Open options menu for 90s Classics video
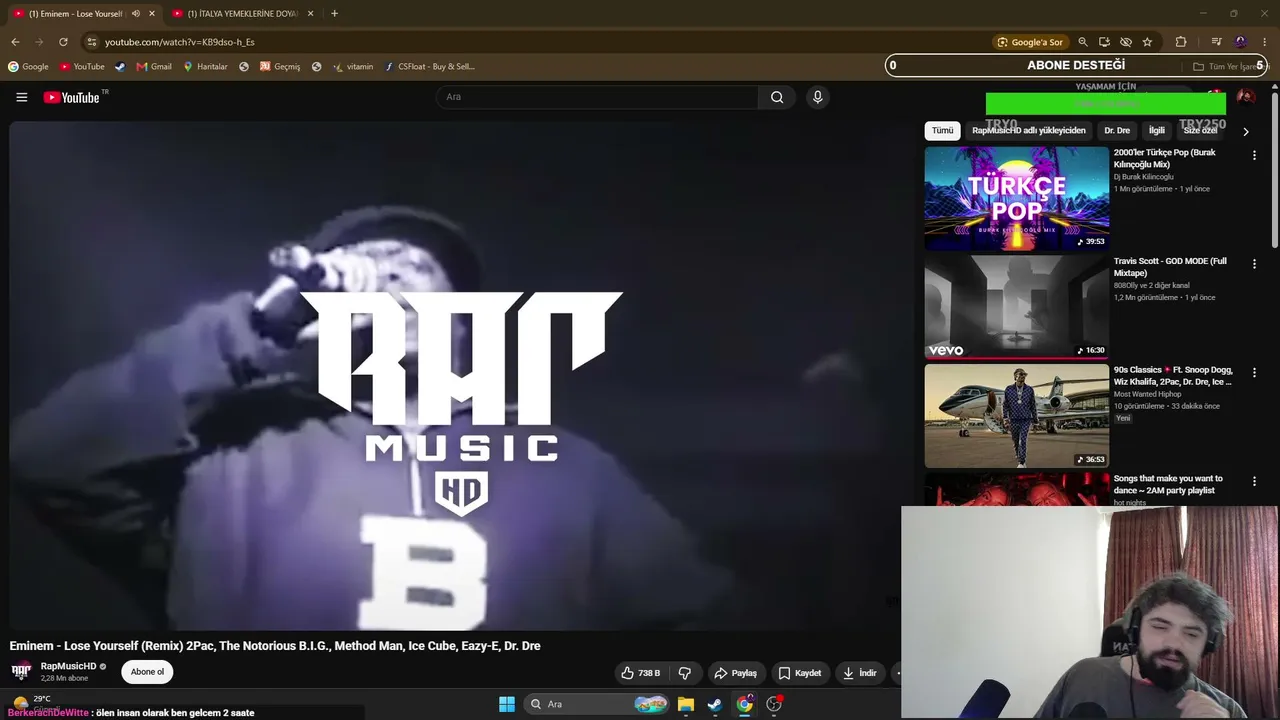 [x=1254, y=372]
